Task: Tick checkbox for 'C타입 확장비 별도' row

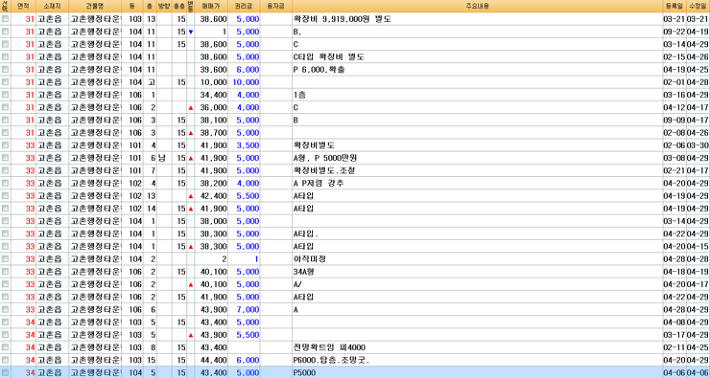Action: pos(5,57)
